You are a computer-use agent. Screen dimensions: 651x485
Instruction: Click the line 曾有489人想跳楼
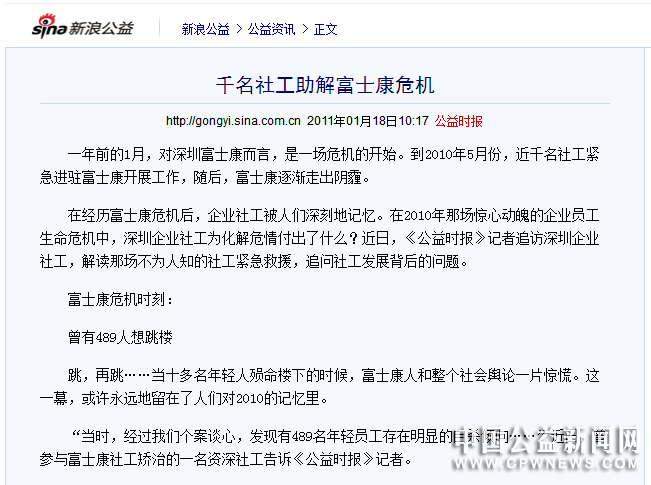click(120, 337)
